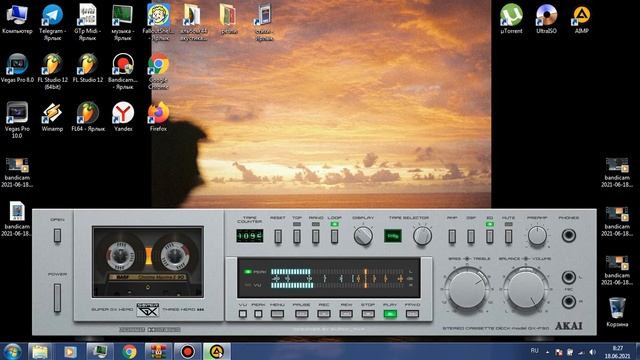640x360 pixels.
Task: Select the FL64 shortcut desktop icon
Action: click(88, 117)
